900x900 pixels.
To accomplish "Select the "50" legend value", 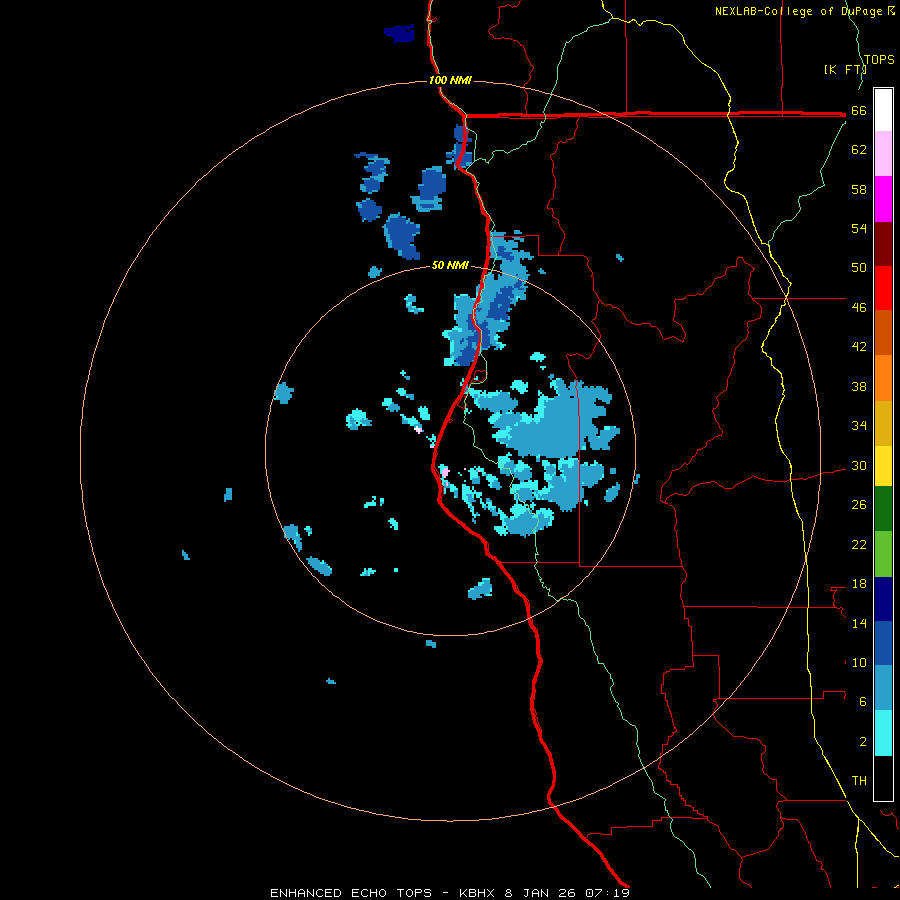I will pyautogui.click(x=859, y=268).
